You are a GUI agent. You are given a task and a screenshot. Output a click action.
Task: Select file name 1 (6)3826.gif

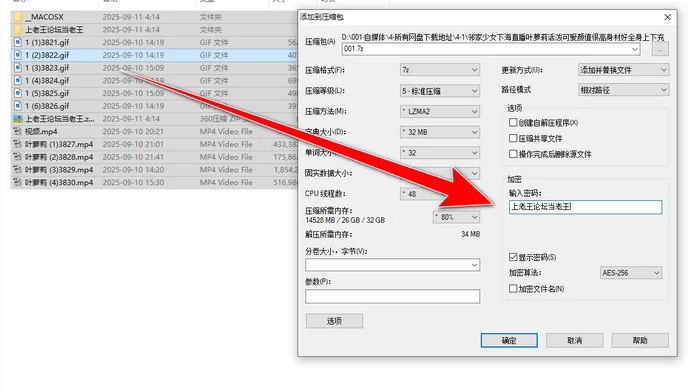(47, 106)
